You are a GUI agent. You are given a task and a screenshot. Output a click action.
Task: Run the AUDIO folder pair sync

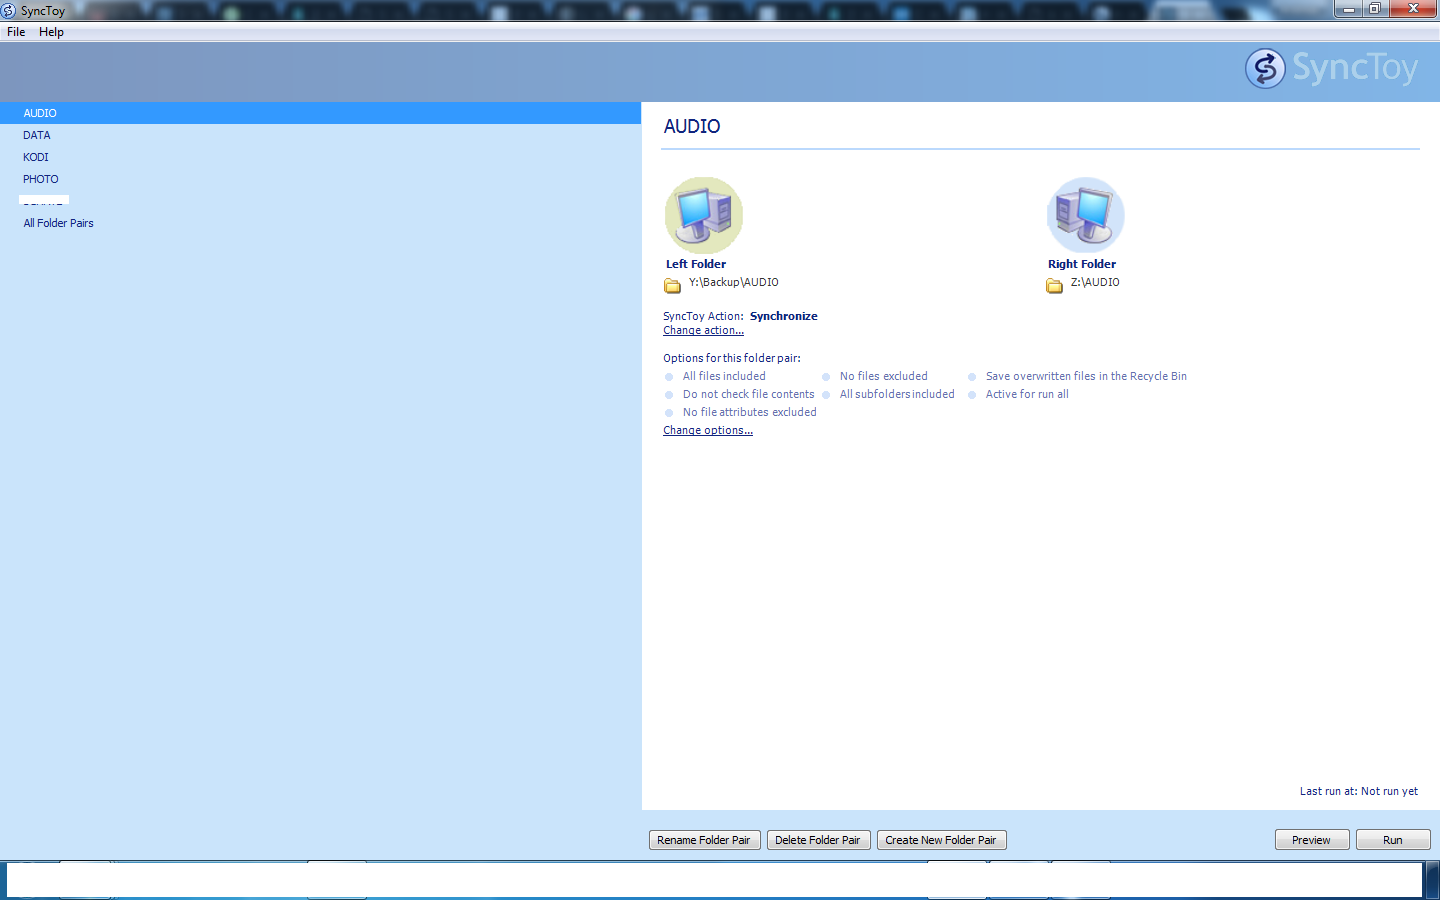pyautogui.click(x=1393, y=840)
